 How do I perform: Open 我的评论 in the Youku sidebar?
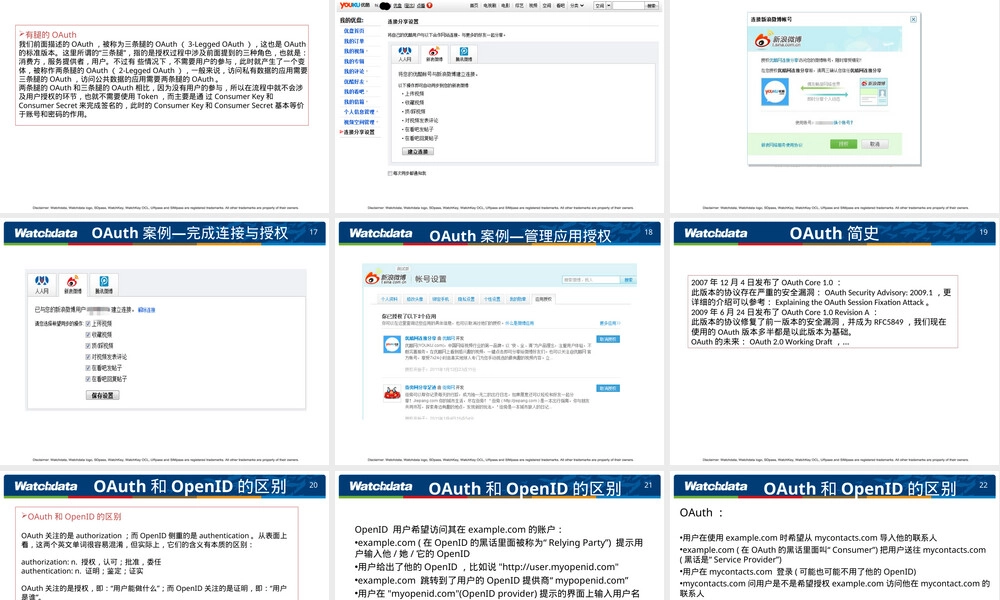354,71
